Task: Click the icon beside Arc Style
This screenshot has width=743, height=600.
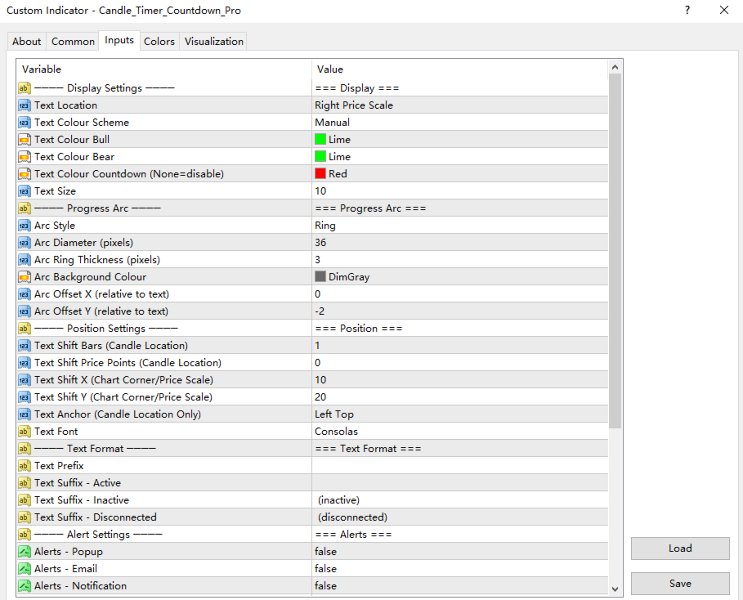Action: pyautogui.click(x=24, y=225)
